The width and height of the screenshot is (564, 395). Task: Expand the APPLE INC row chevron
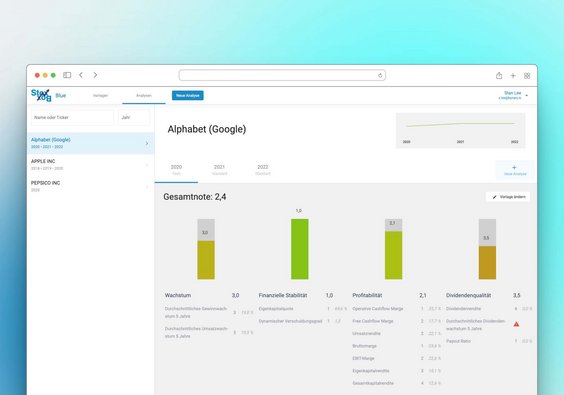click(x=147, y=165)
